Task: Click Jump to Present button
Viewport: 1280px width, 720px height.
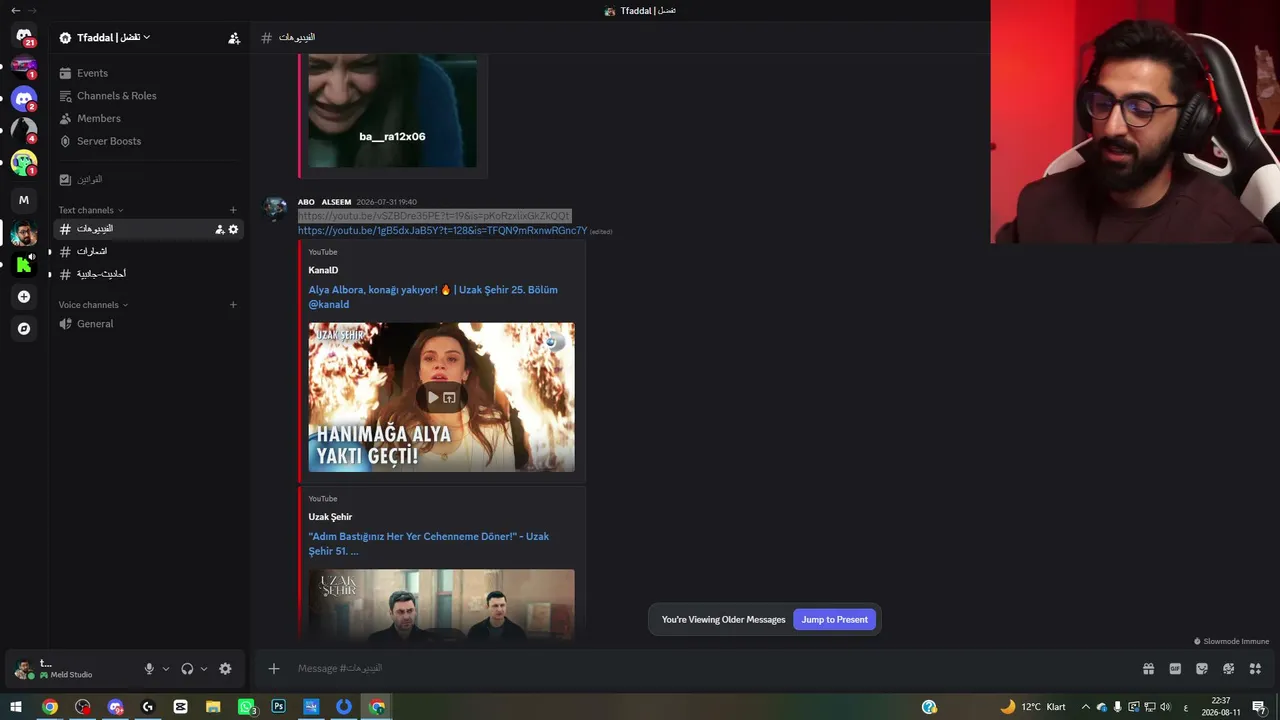Action: (x=834, y=620)
